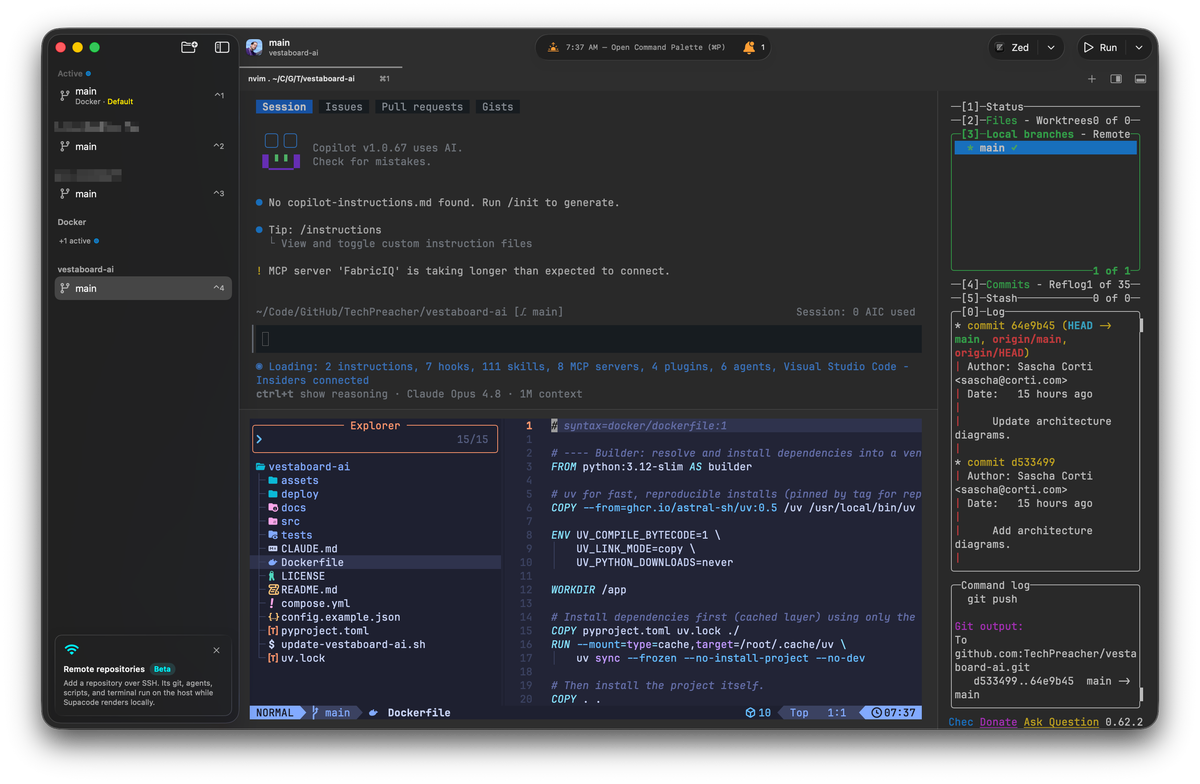Open the Zed editor dropdown arrow
The image size is (1200, 784).
click(1051, 47)
